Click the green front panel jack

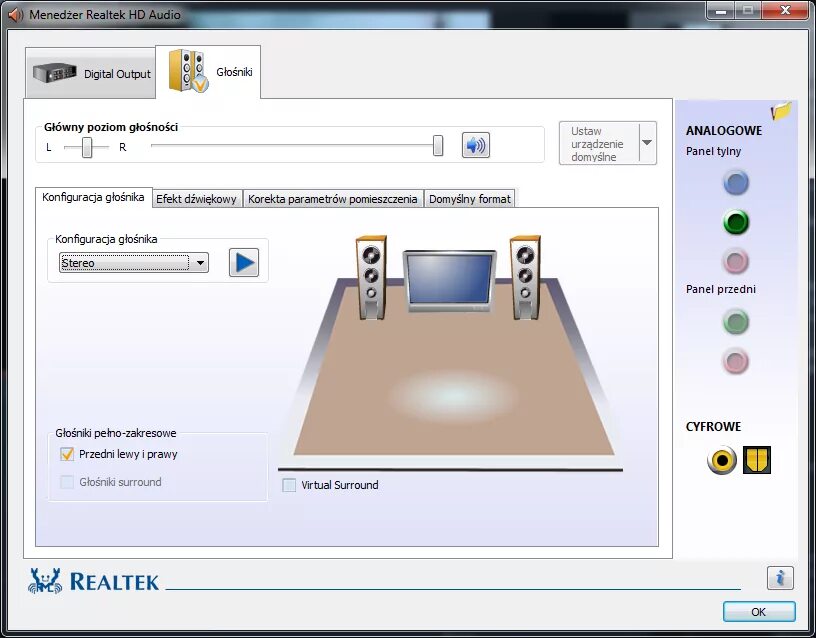pyautogui.click(x=736, y=322)
